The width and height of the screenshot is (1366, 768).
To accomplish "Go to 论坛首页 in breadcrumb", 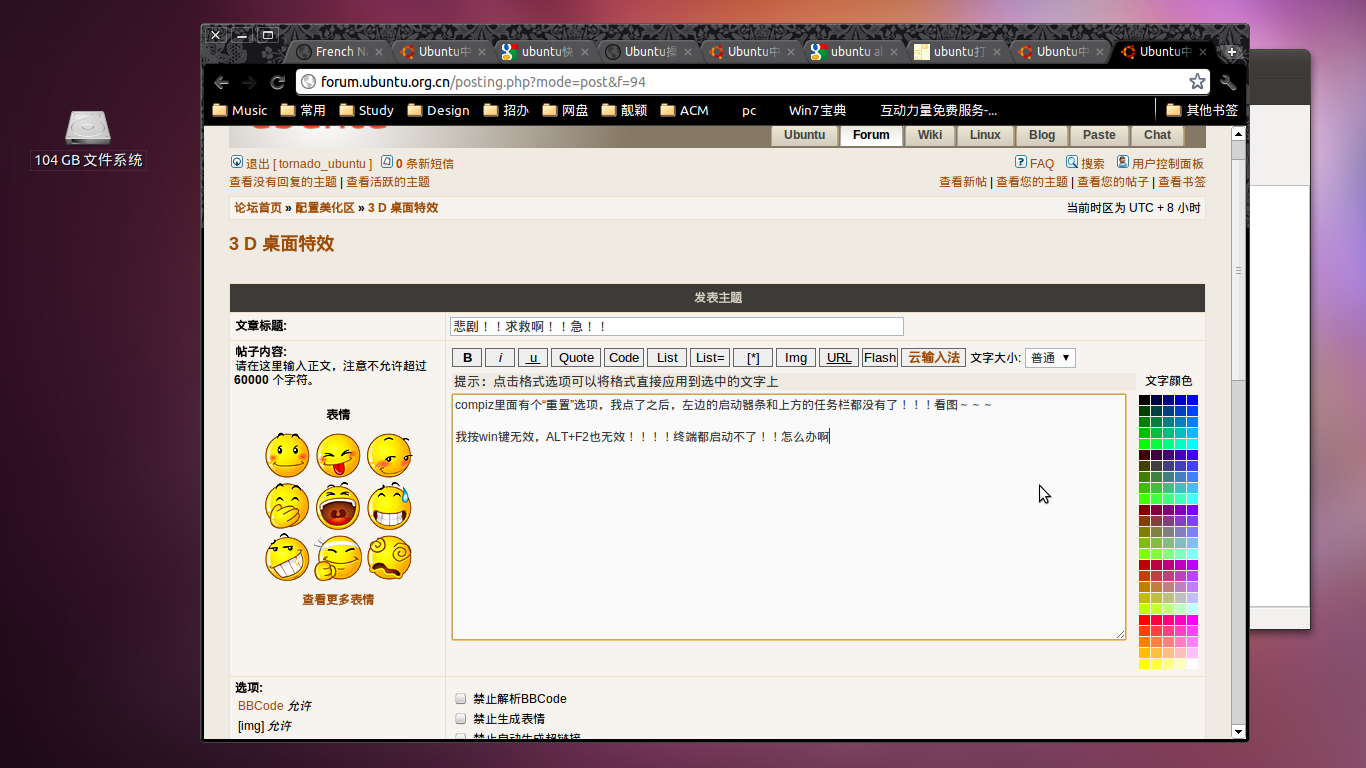I will 258,208.
